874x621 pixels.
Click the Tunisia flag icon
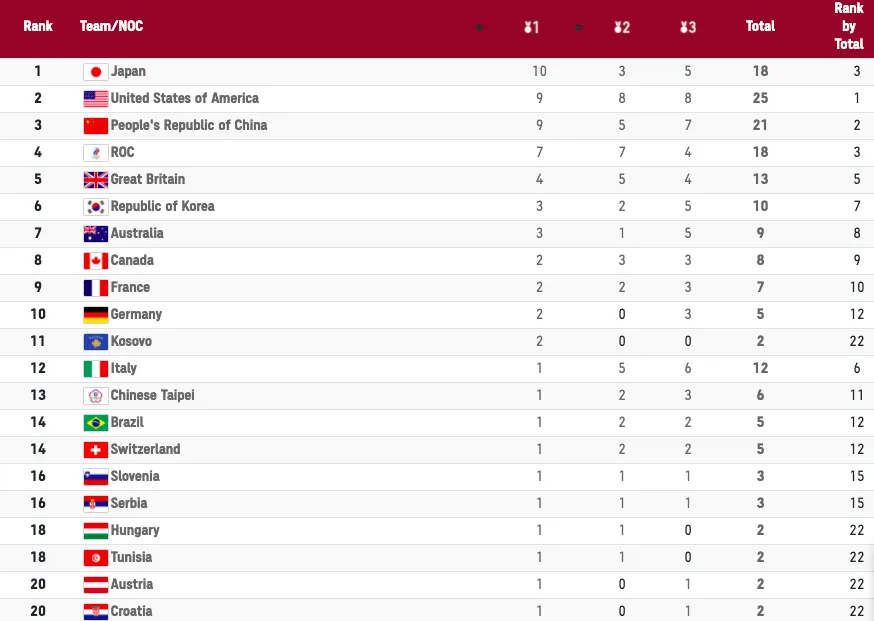pyautogui.click(x=95, y=558)
